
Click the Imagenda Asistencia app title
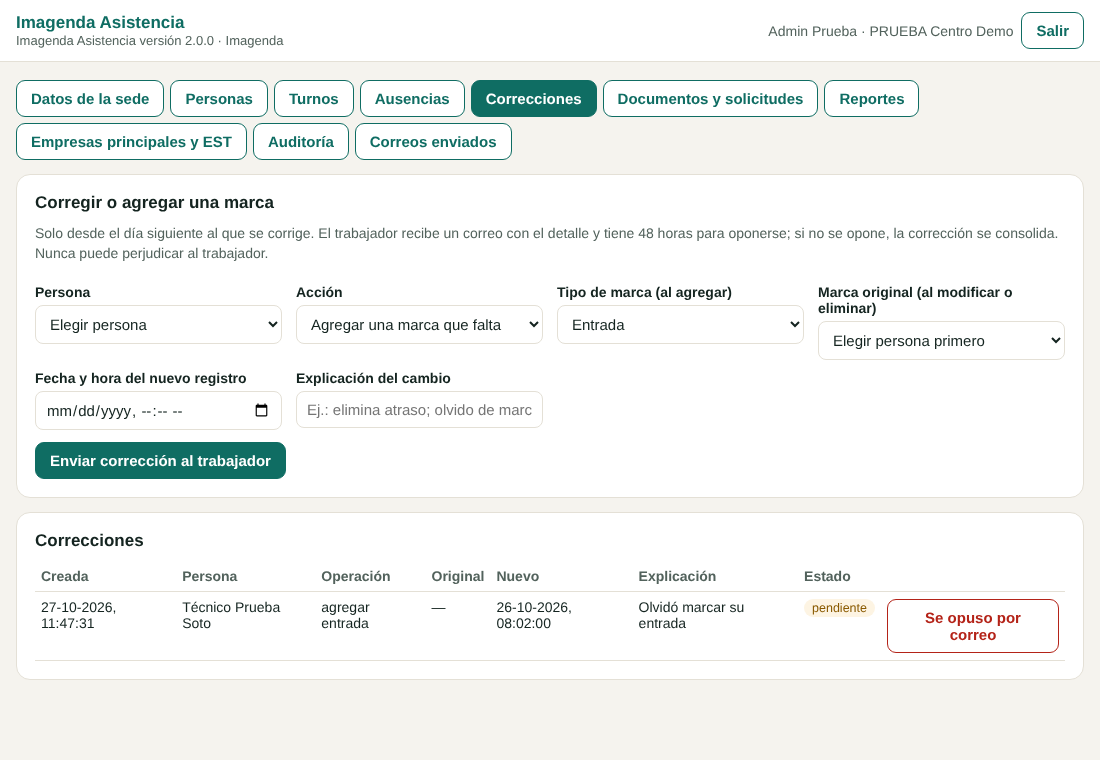(100, 22)
